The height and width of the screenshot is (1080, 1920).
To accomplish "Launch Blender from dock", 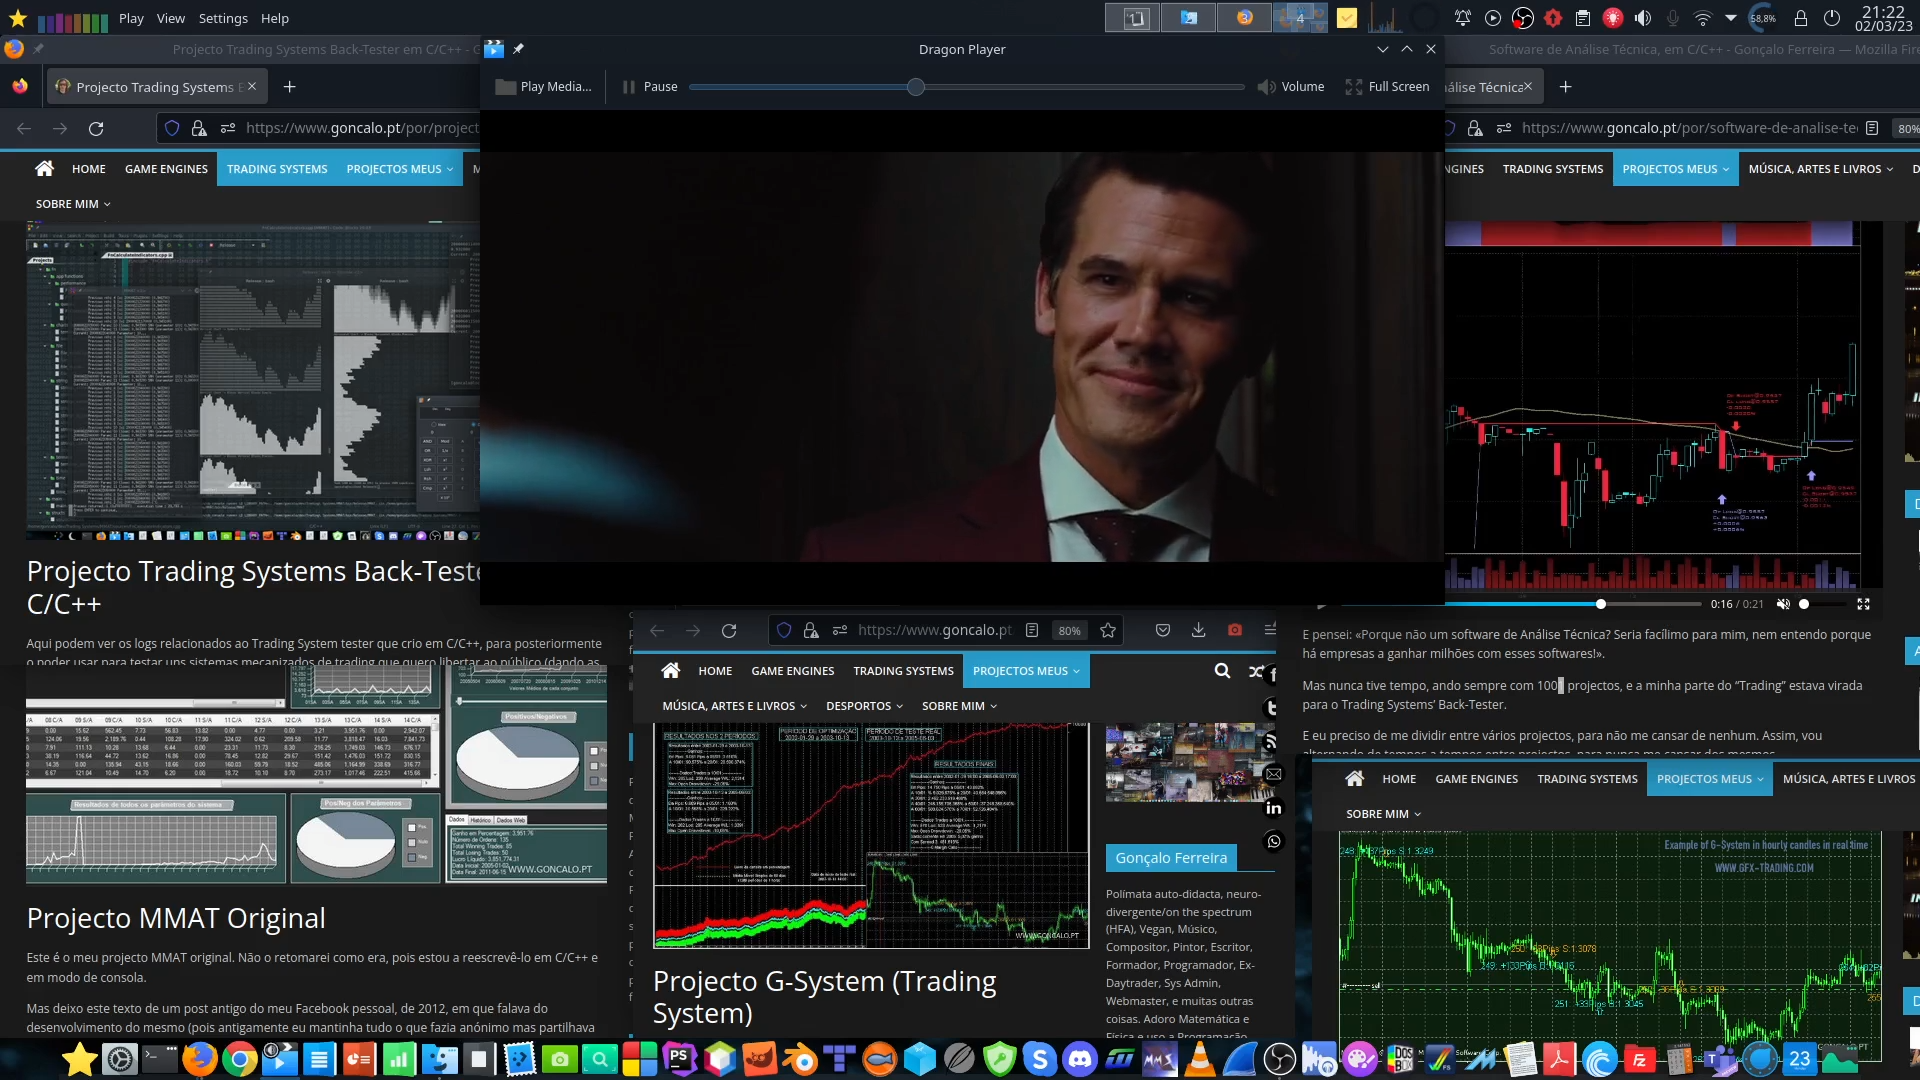I will (x=800, y=1059).
